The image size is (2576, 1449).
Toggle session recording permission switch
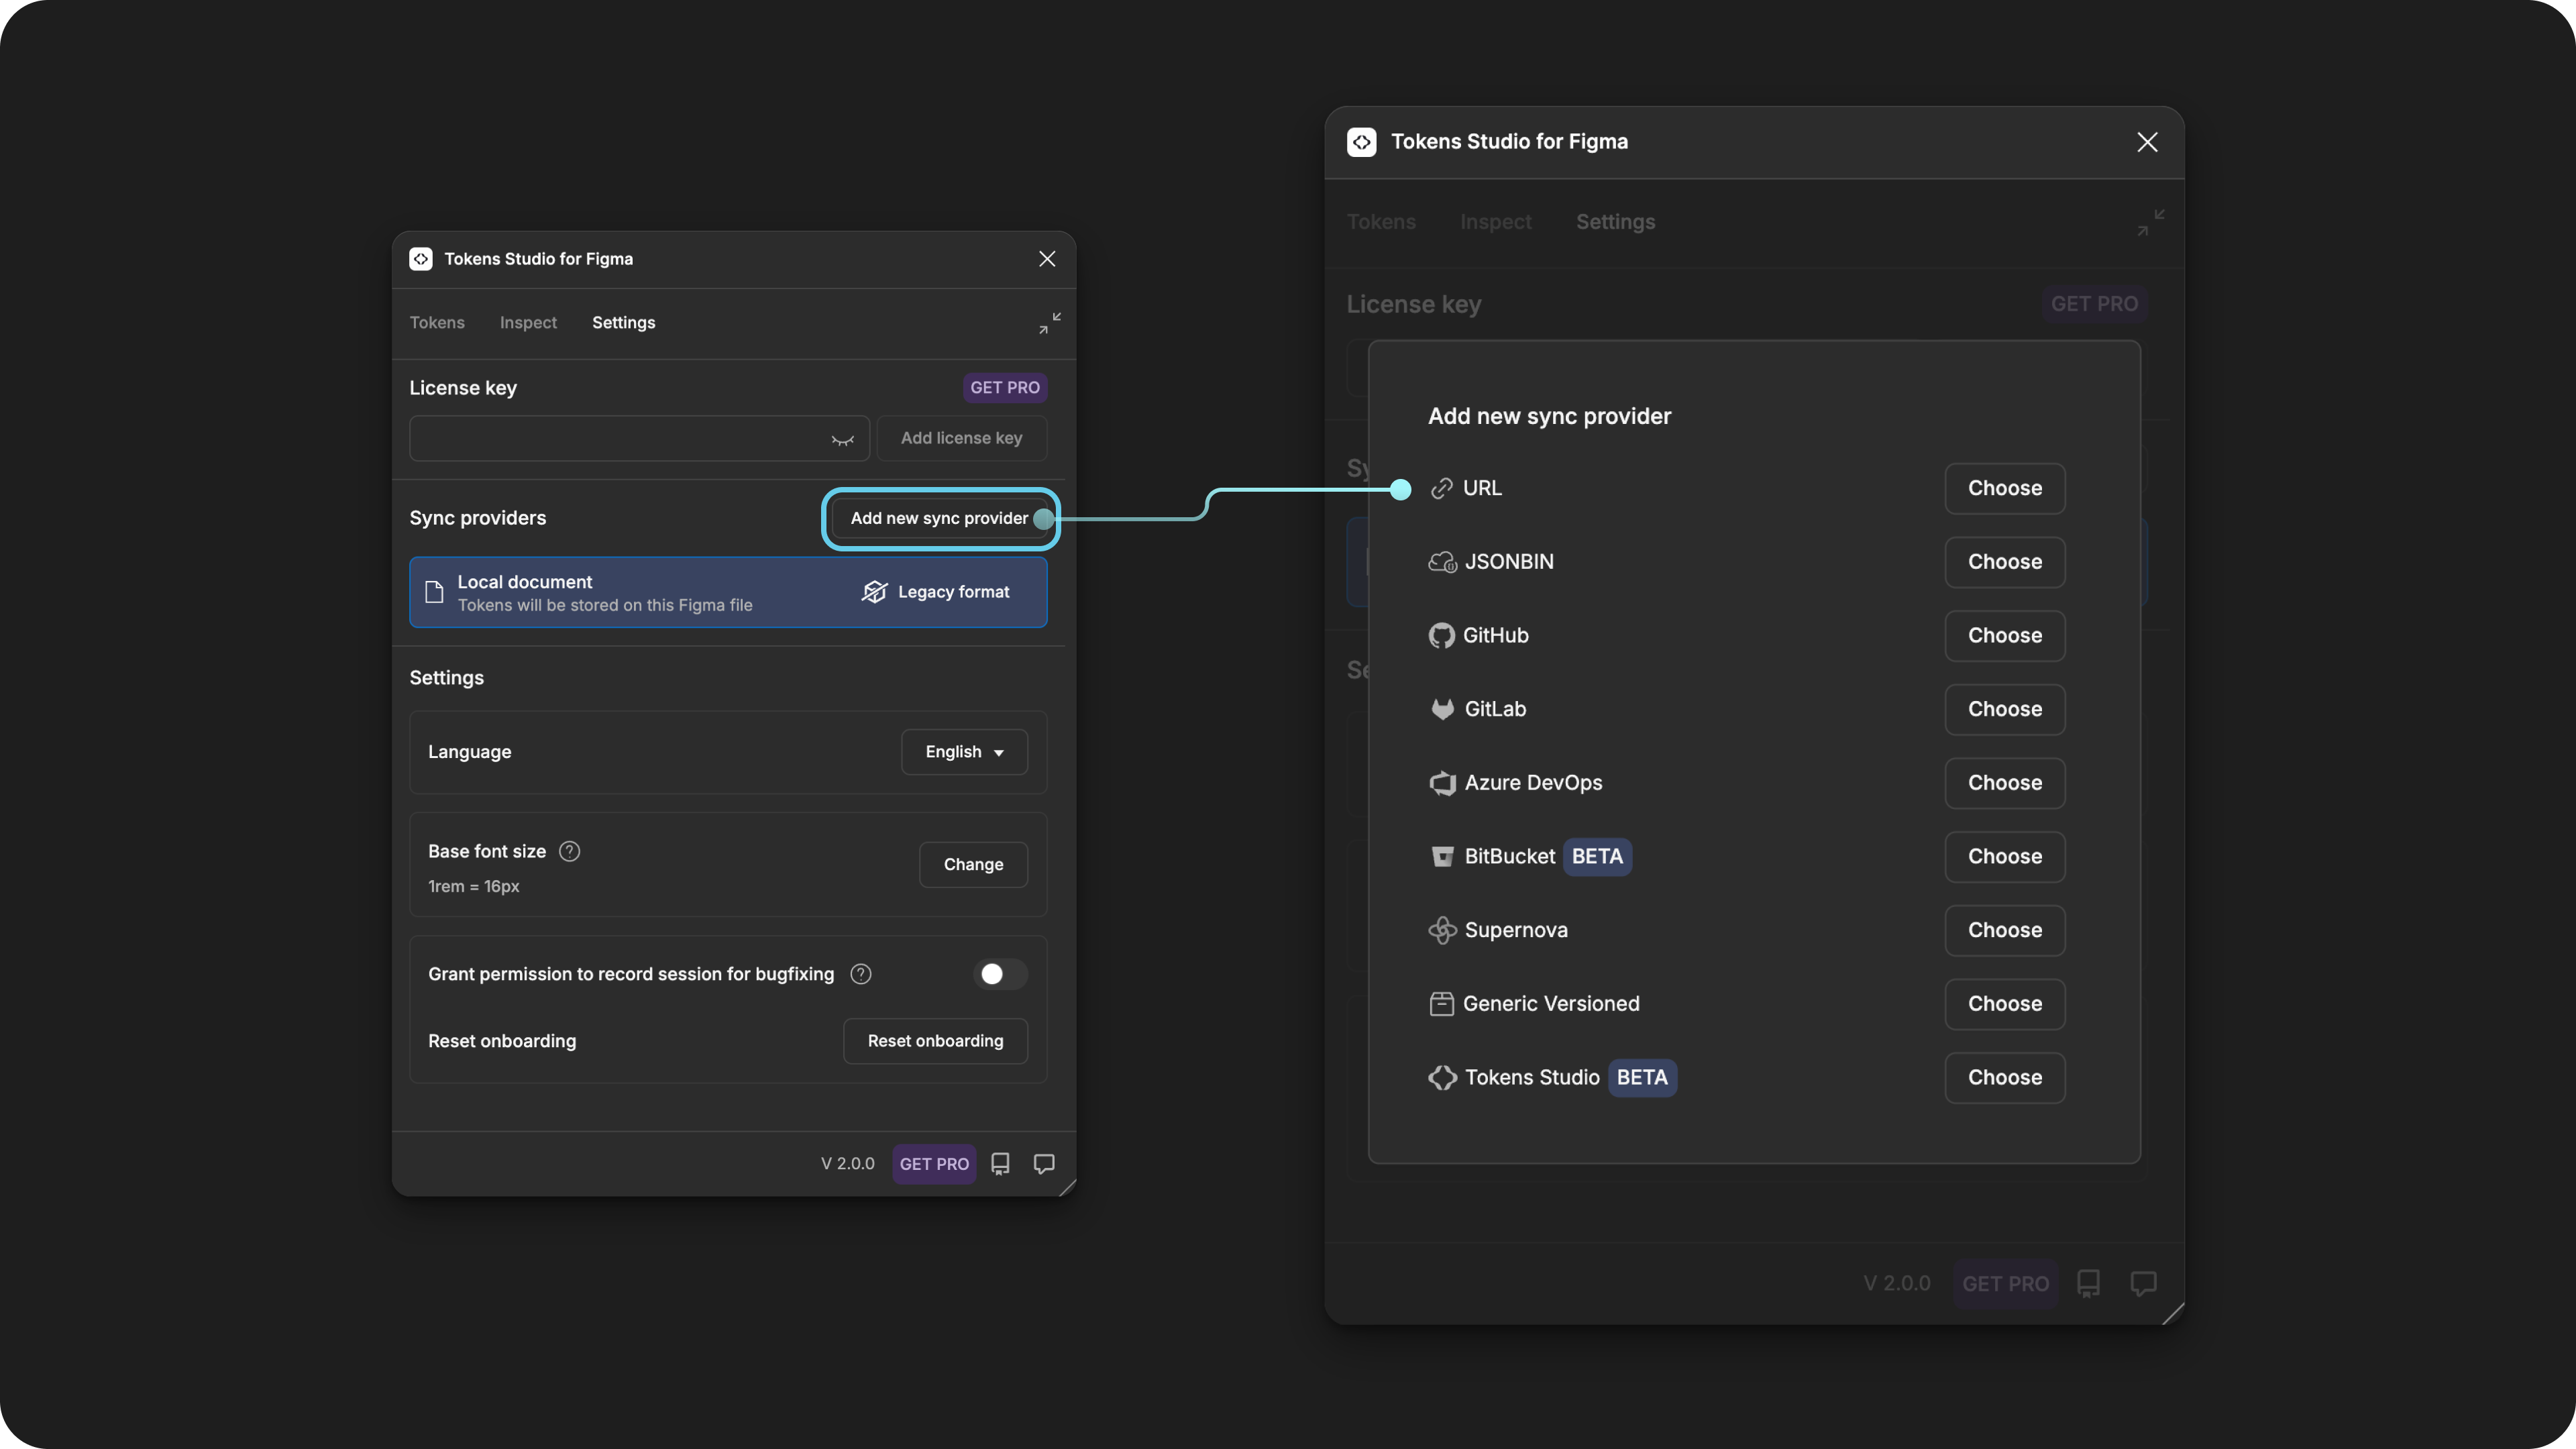(1000, 974)
